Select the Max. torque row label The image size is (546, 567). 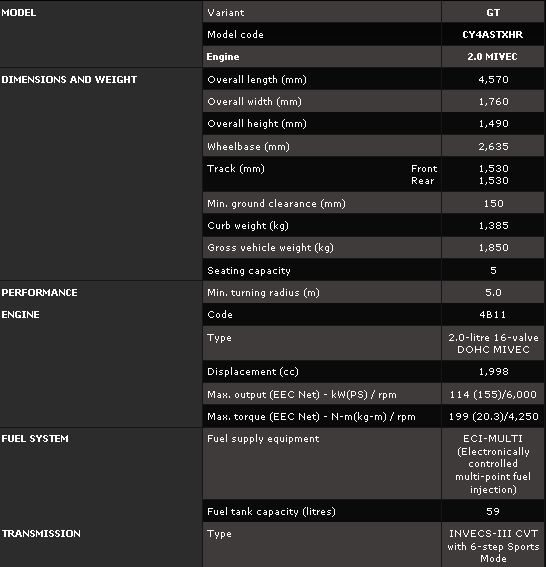tap(311, 417)
